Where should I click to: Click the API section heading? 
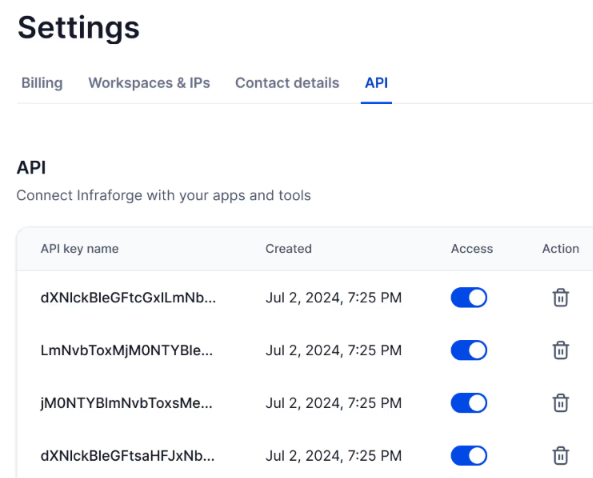[x=31, y=168]
